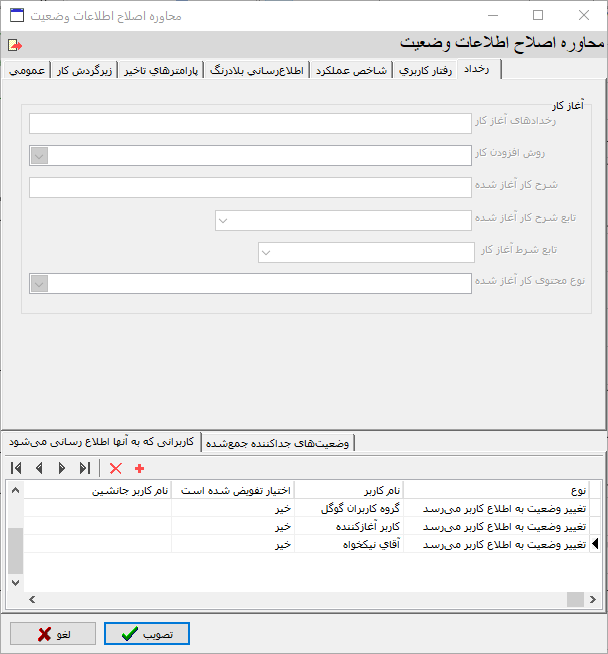Click the exit icon below the title bar
Viewport: 608px width, 654px height.
click(x=14, y=45)
